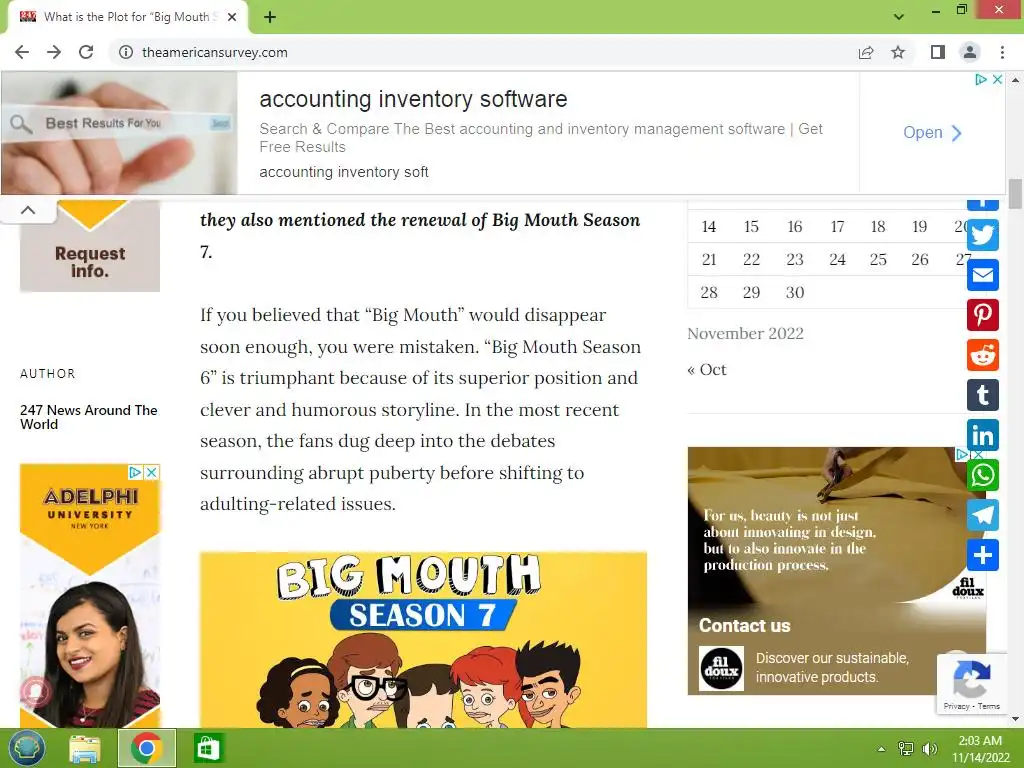Image resolution: width=1024 pixels, height=768 pixels.
Task: Open the Chrome profile menu
Action: coord(970,52)
